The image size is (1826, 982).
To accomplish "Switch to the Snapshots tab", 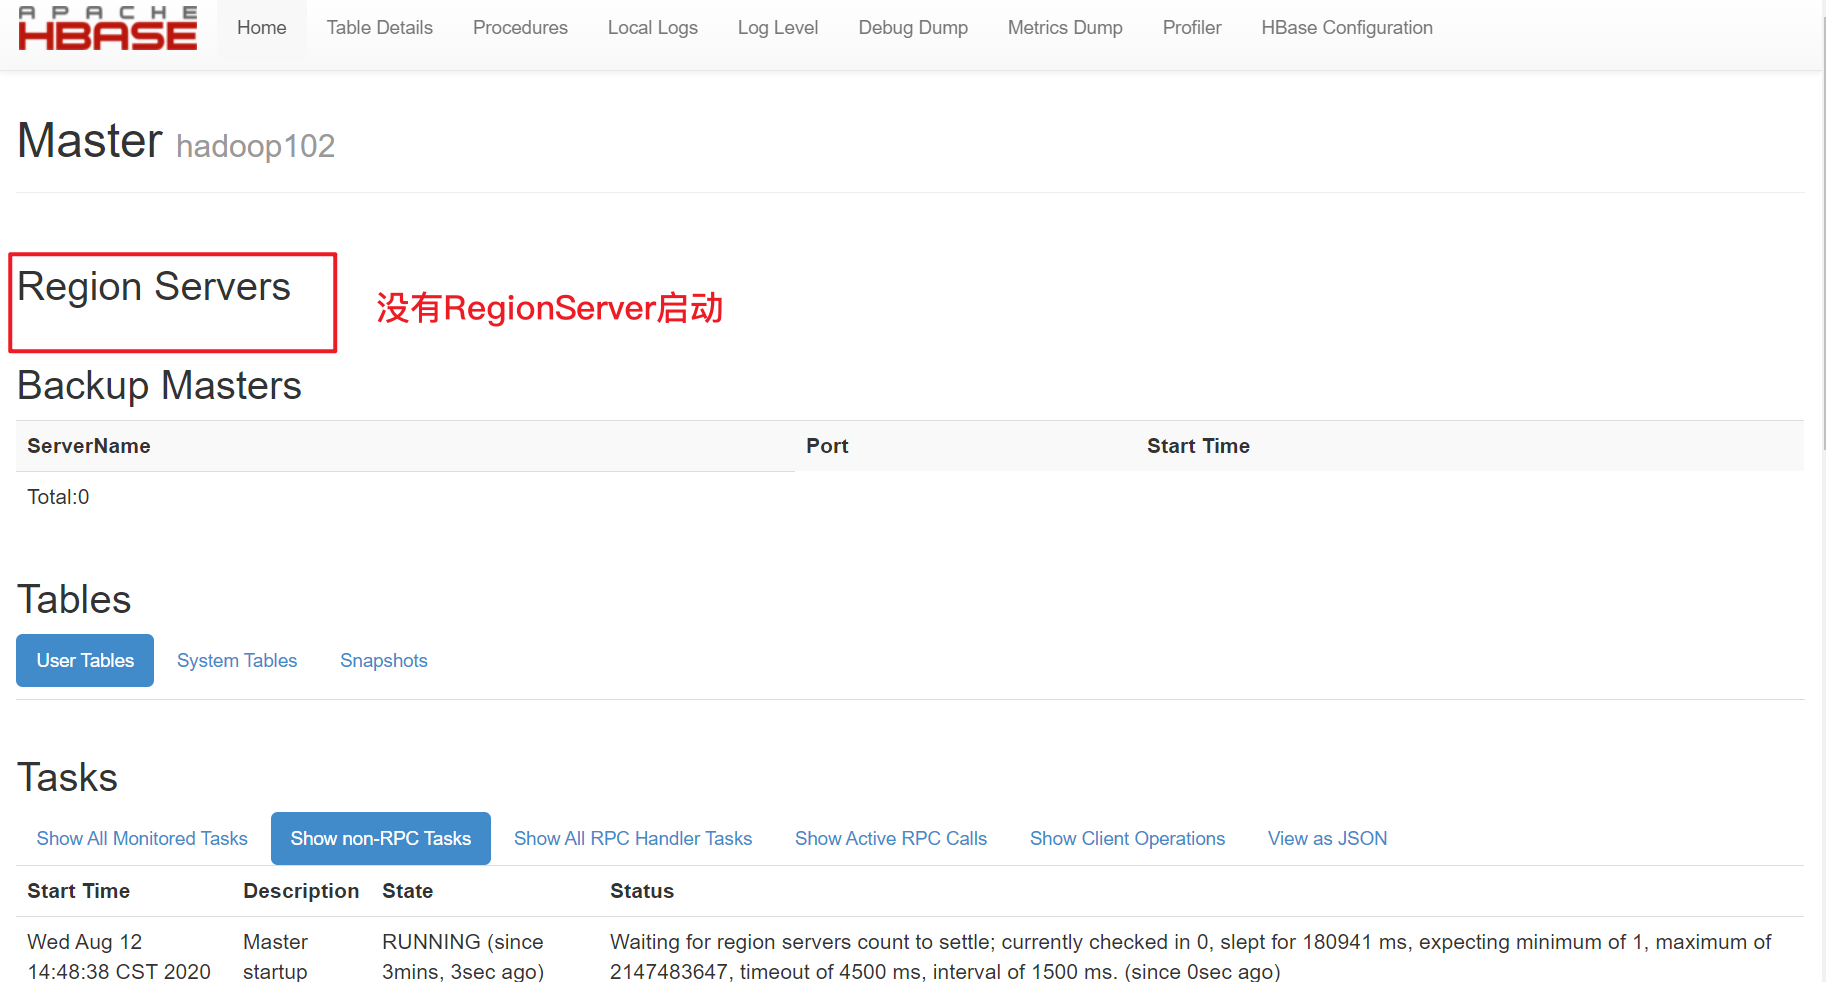I will click(x=383, y=661).
